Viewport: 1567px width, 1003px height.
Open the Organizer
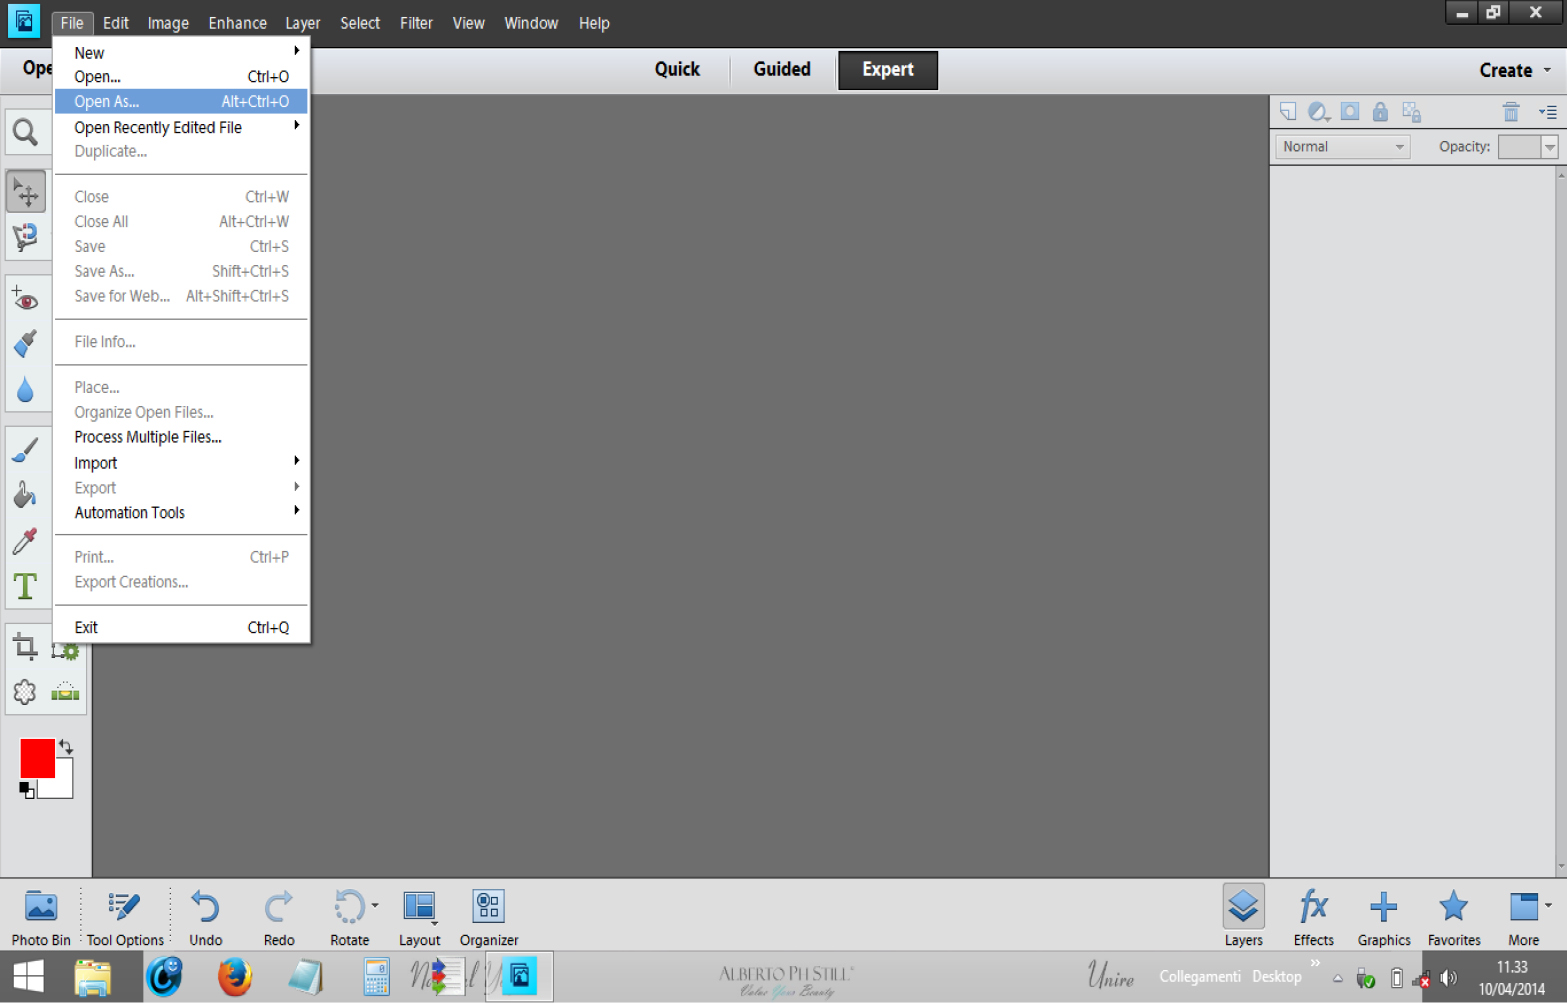pyautogui.click(x=489, y=917)
